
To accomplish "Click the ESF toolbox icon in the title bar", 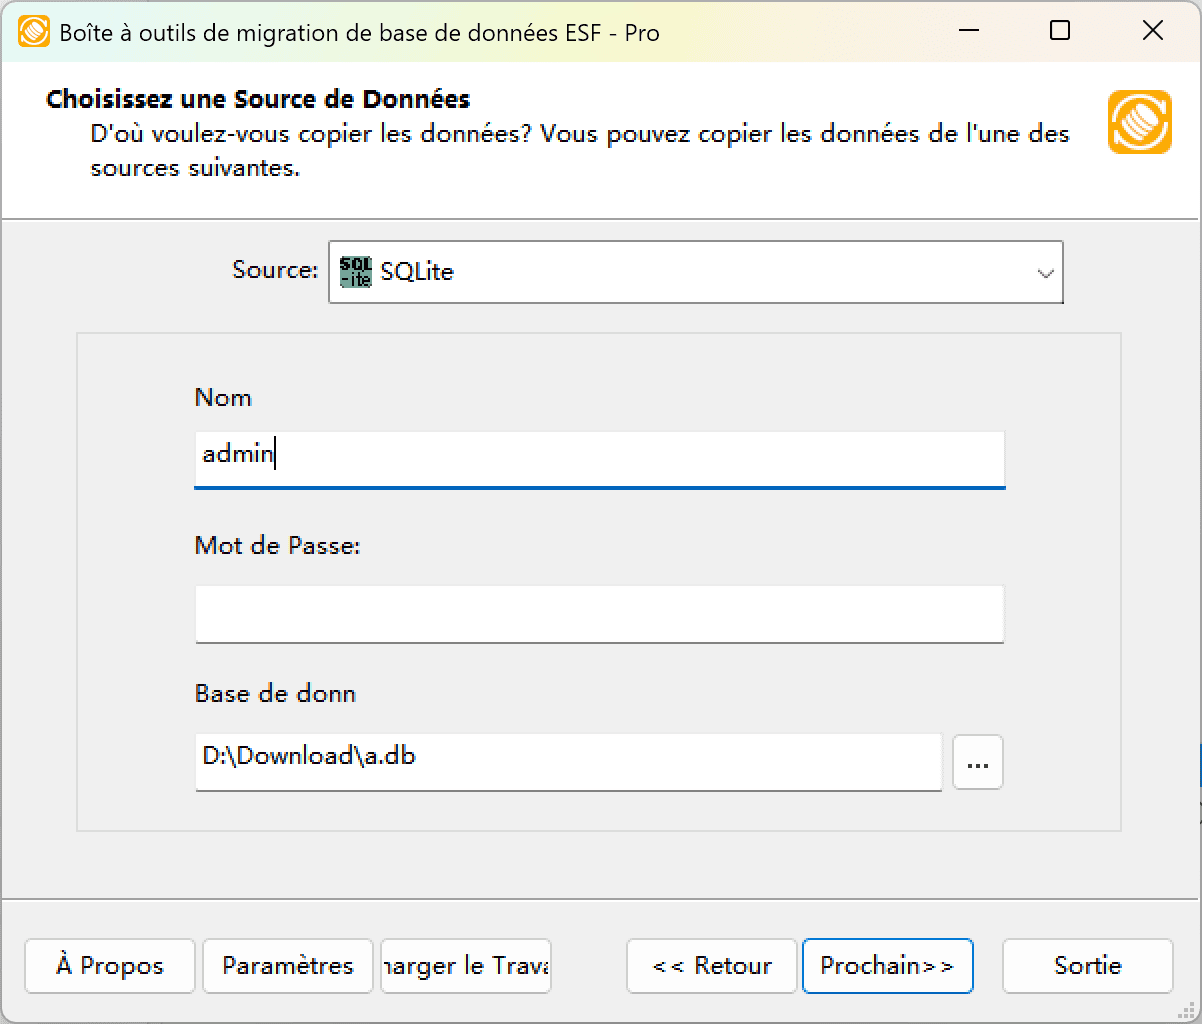I will 33,31.
